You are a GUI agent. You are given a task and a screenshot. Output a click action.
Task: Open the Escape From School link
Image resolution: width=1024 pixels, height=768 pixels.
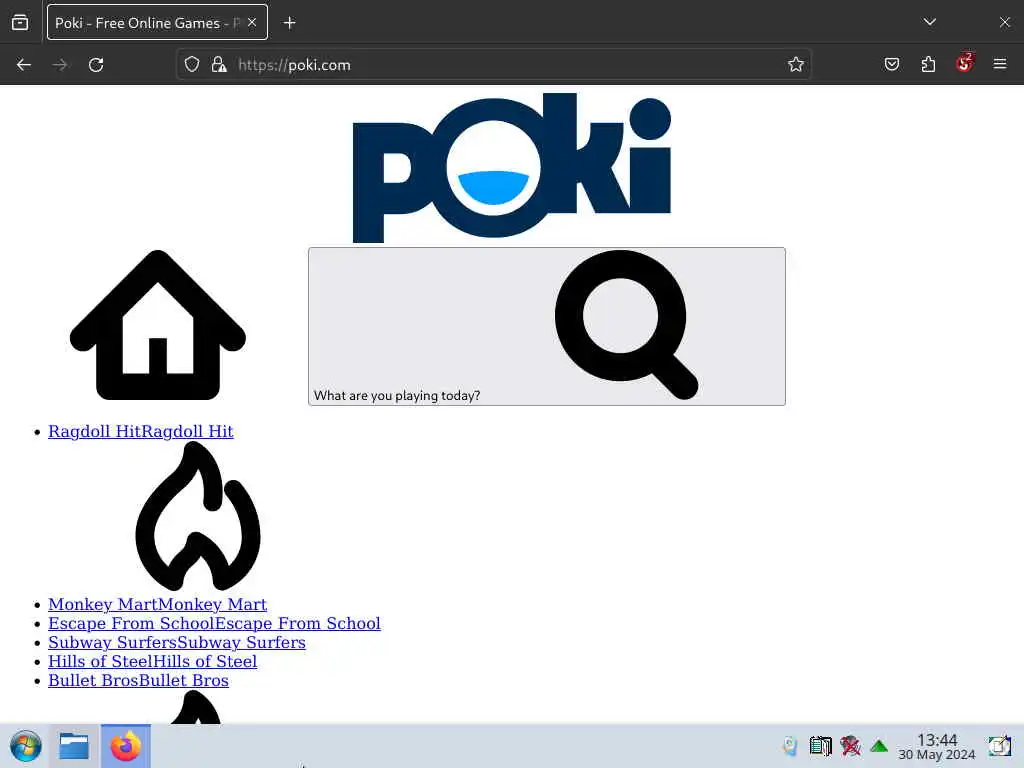coord(214,624)
